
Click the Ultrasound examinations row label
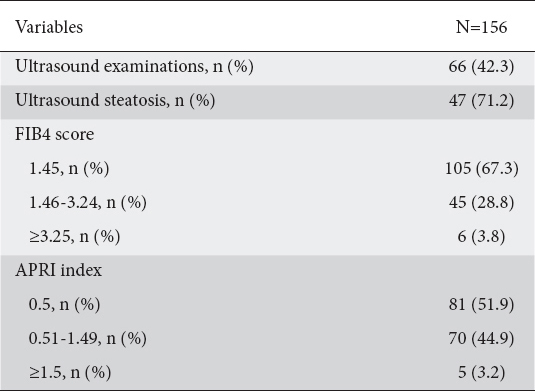click(x=134, y=66)
